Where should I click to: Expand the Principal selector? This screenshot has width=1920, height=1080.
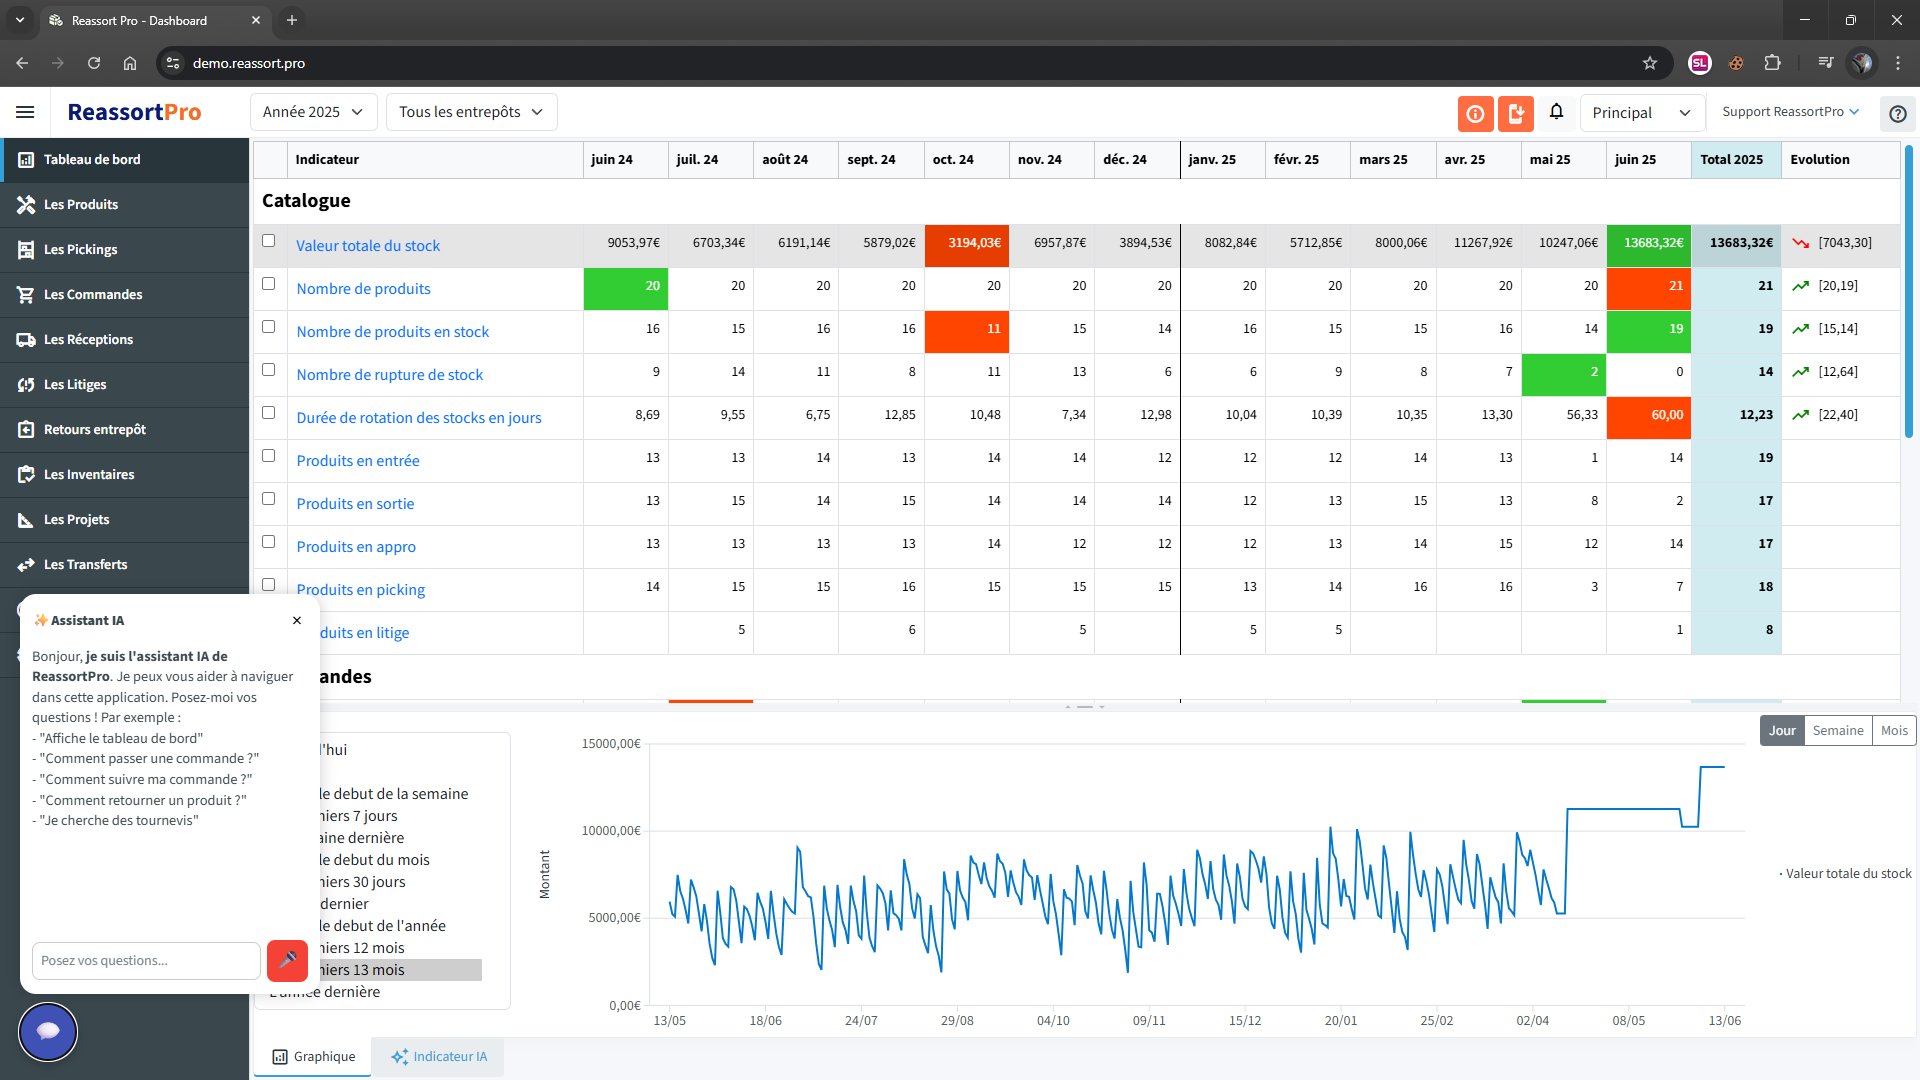1640,113
